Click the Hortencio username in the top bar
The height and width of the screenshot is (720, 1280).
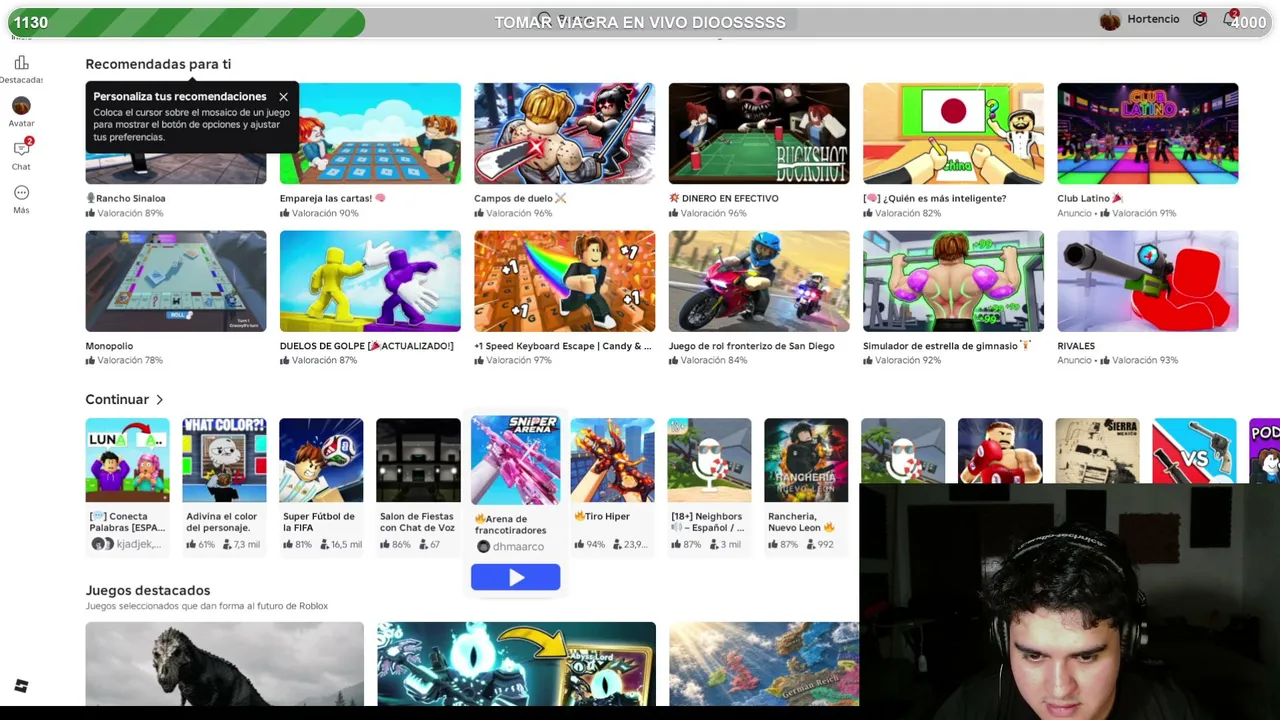click(1153, 19)
